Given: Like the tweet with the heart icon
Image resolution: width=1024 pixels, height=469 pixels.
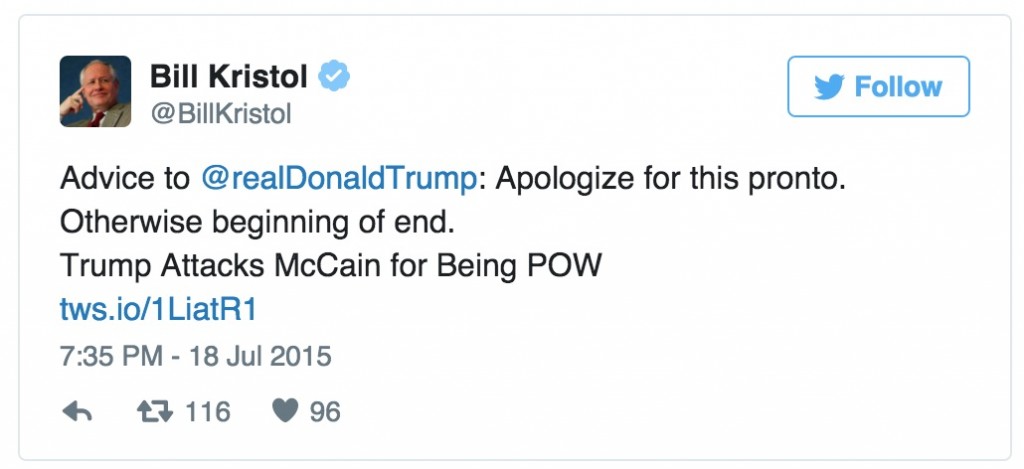Looking at the screenshot, I should pos(286,412).
